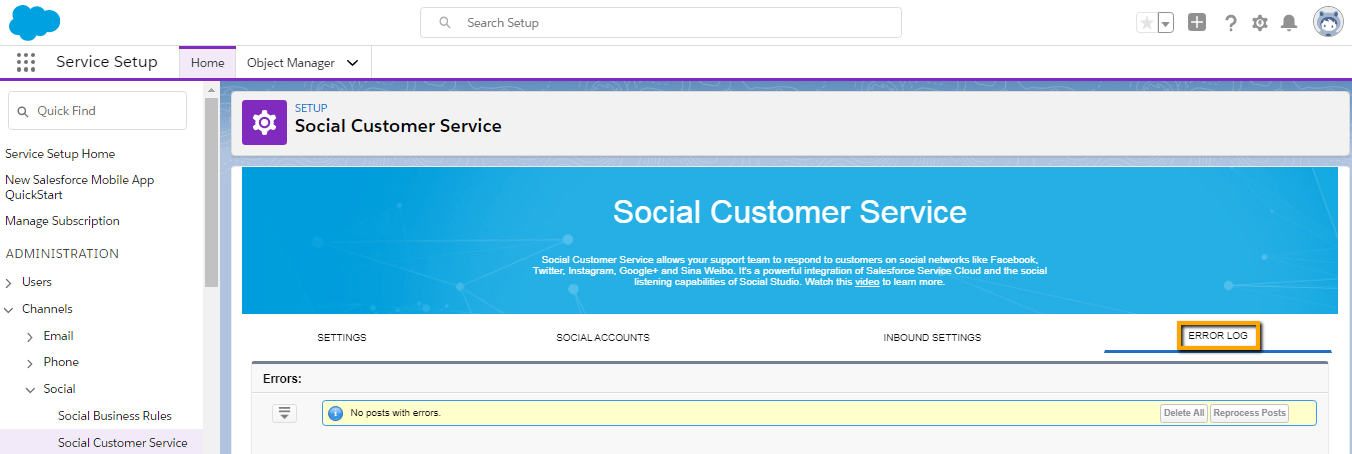
Task: Select the ERROR LOG tab
Action: pyautogui.click(x=1218, y=336)
